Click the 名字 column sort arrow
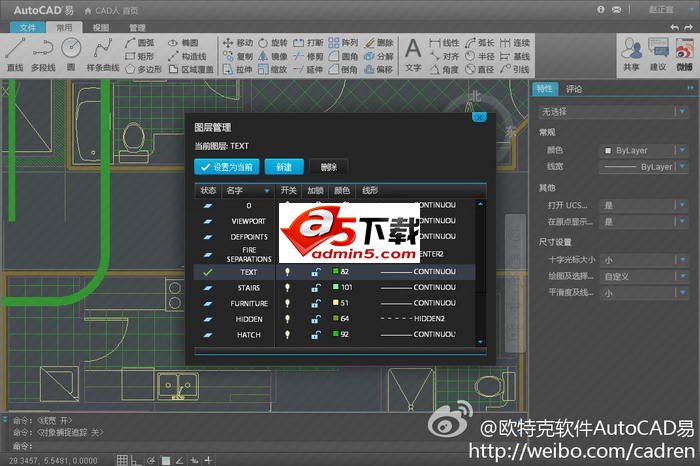Screen dimensions: 700x466 (x=267, y=191)
